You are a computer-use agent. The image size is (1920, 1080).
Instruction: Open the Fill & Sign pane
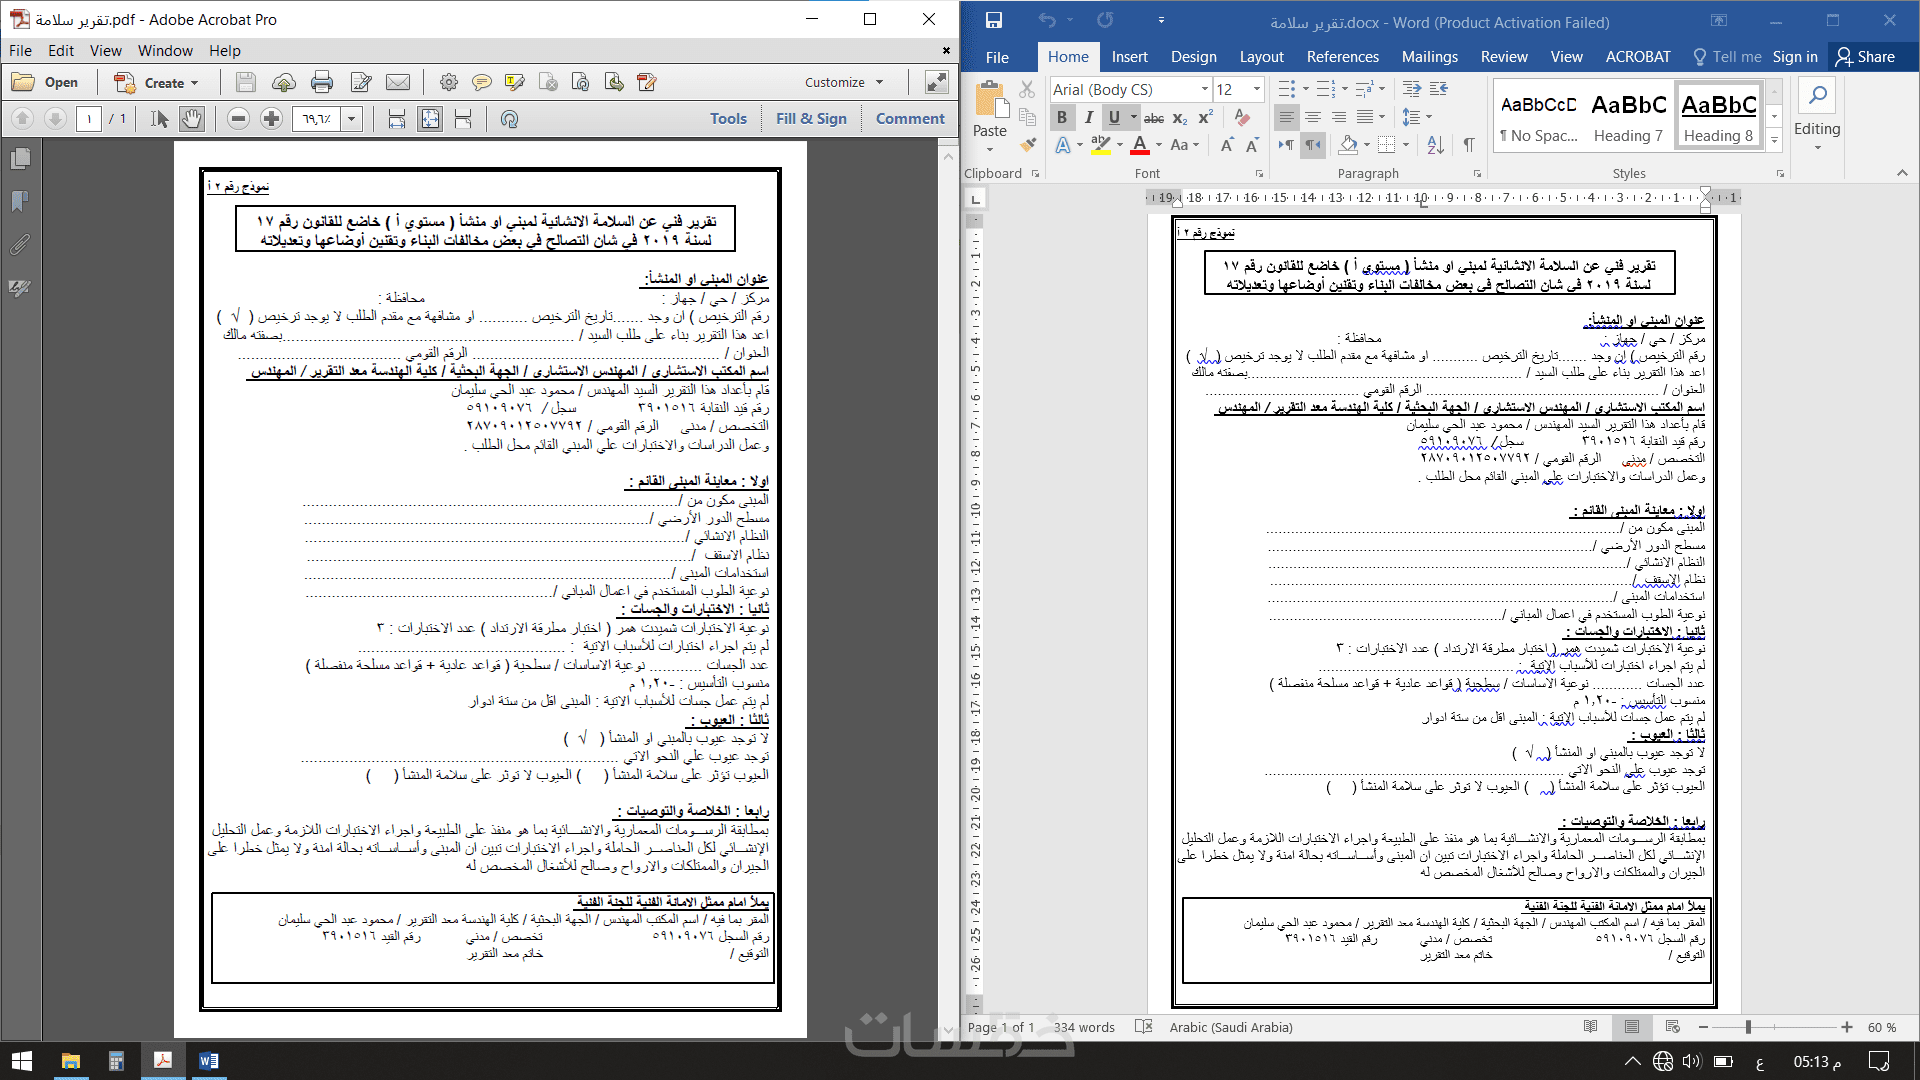coord(811,118)
